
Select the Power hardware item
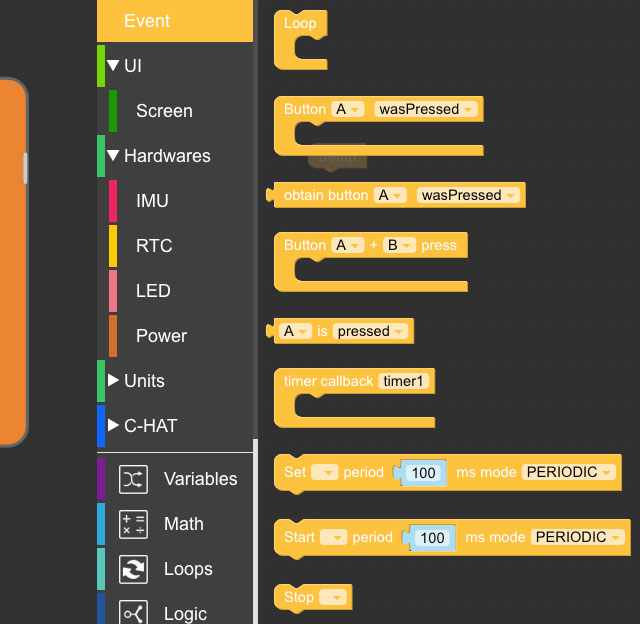[161, 336]
